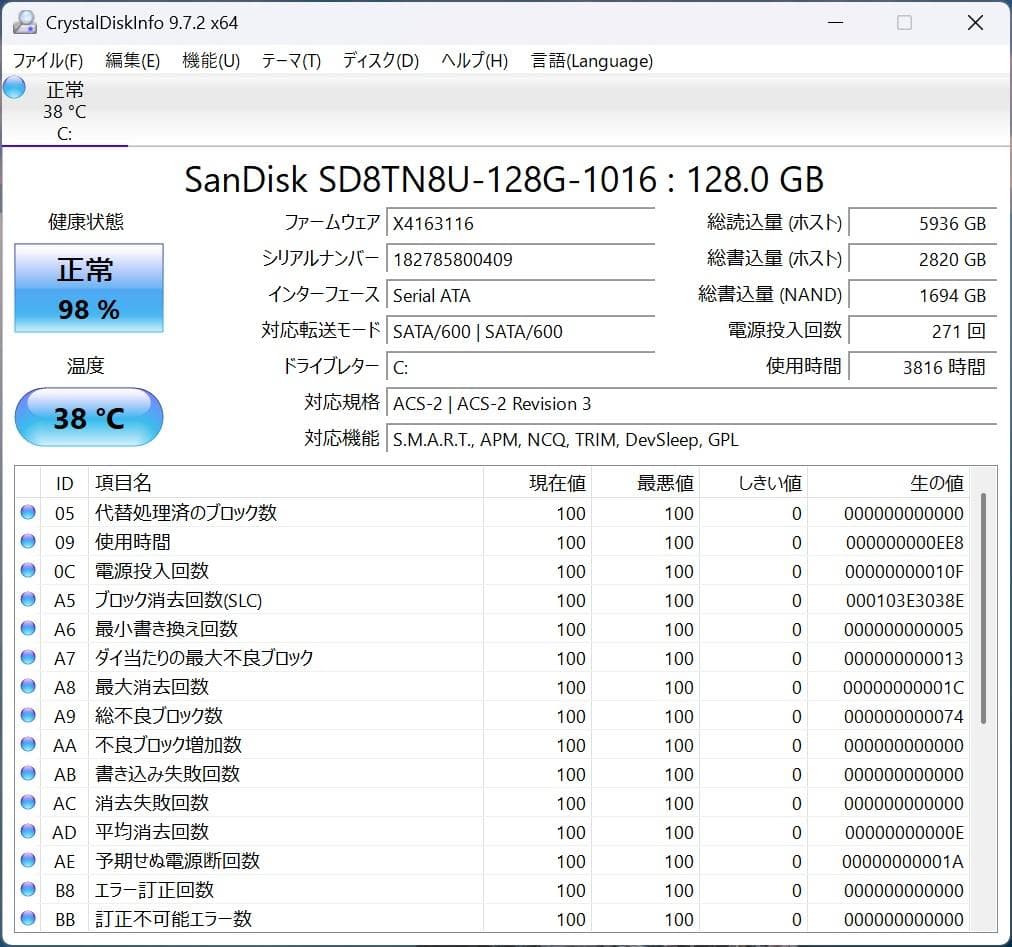Image resolution: width=1012 pixels, height=947 pixels.
Task: Click the CrystalDiskInfo app icon in the title bar
Action: point(24,21)
